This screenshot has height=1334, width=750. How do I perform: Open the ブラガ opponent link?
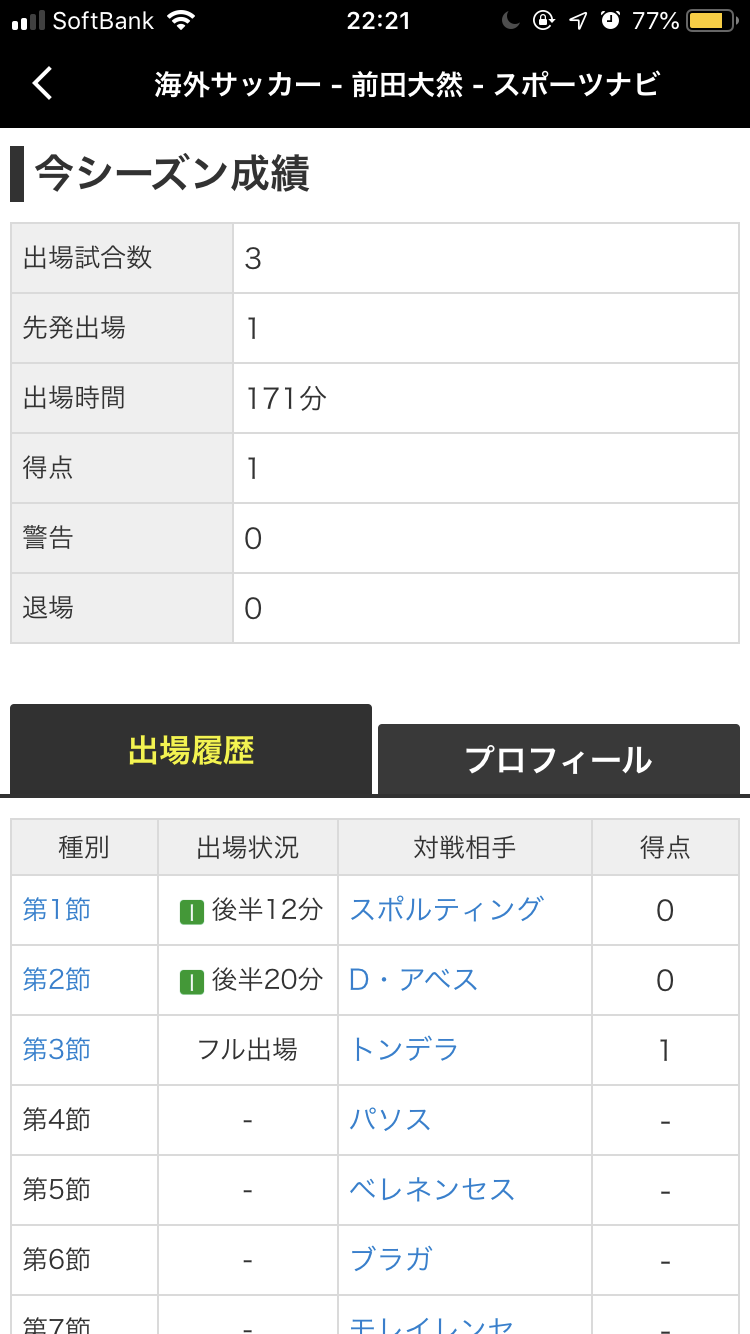[390, 1259]
